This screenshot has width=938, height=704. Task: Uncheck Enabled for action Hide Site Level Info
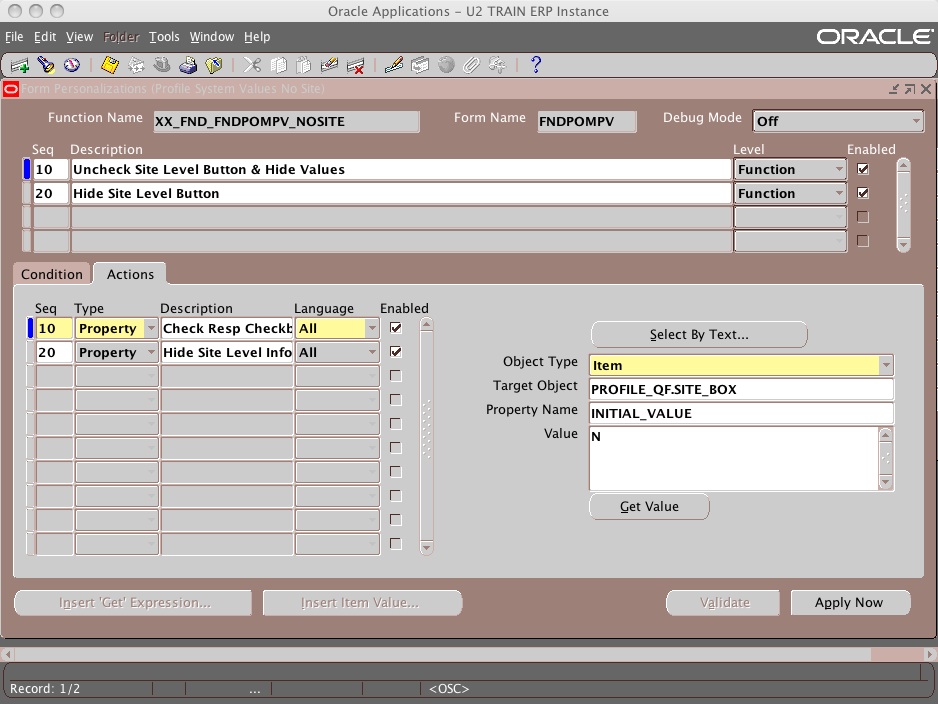395,352
